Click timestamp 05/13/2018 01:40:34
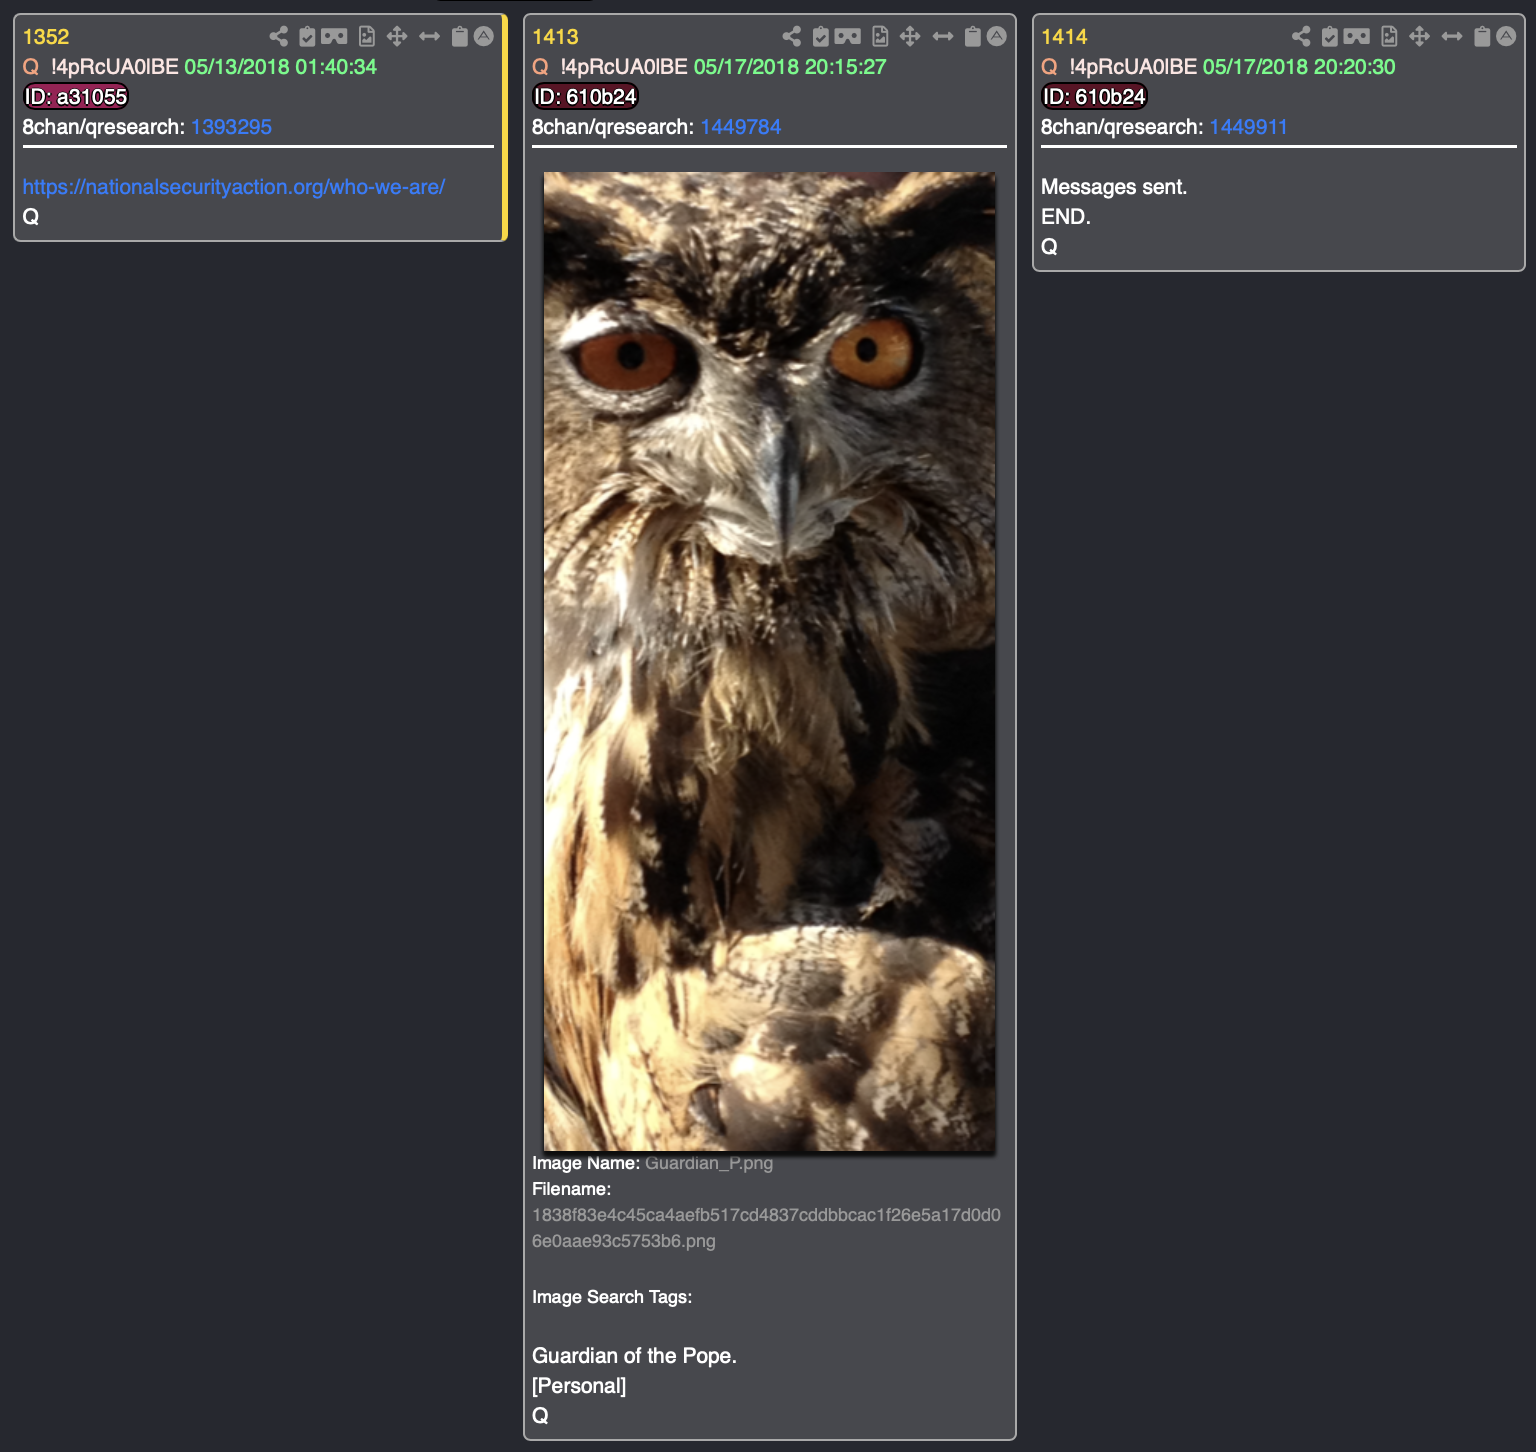 pos(281,67)
